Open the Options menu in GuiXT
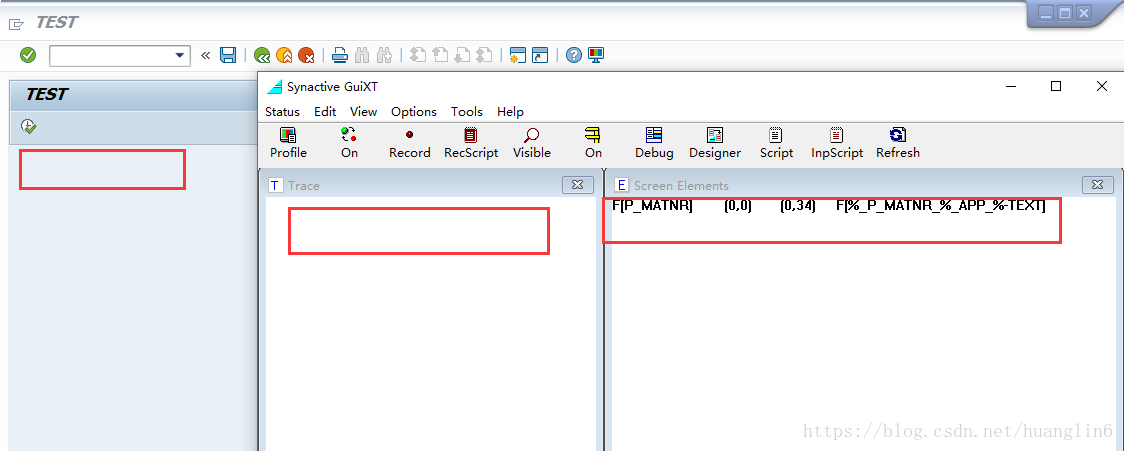The height and width of the screenshot is (451, 1124). click(x=414, y=112)
